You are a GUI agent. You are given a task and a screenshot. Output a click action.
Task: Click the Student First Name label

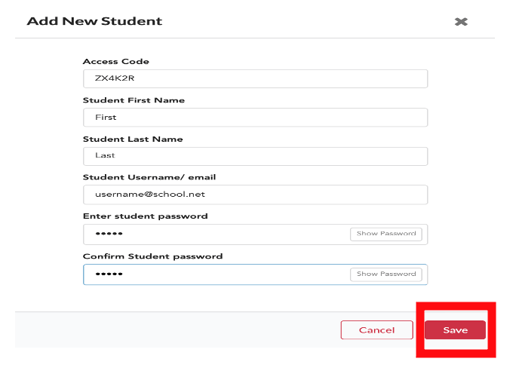point(134,100)
